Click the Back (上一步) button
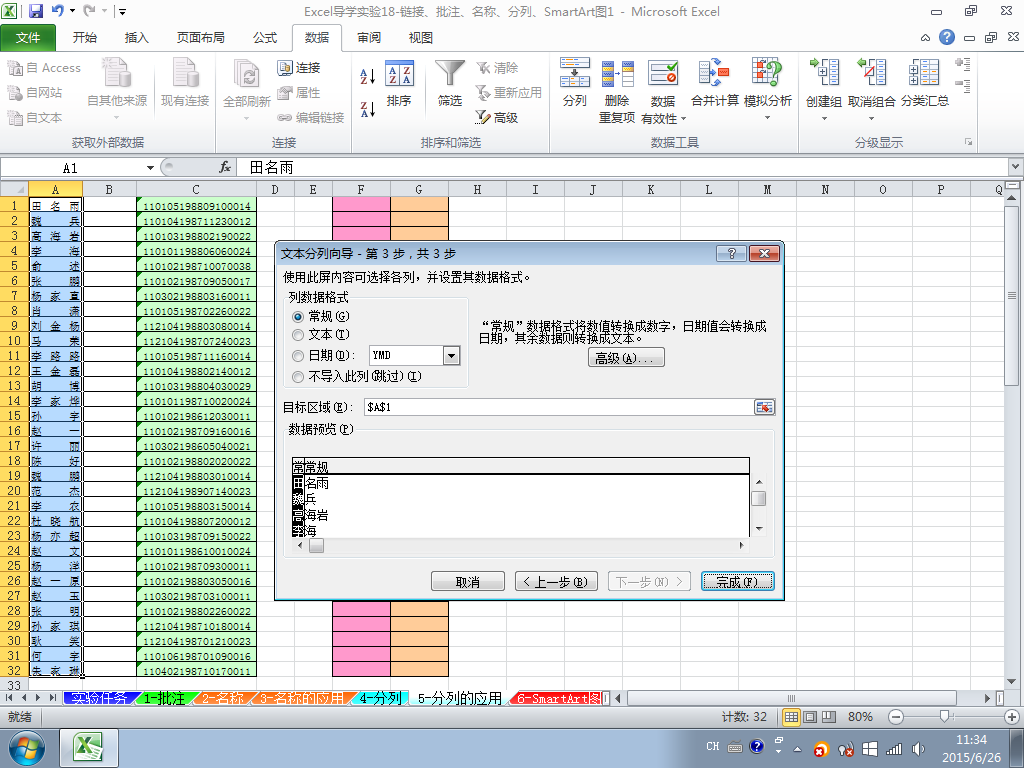The height and width of the screenshot is (768, 1024). (556, 581)
